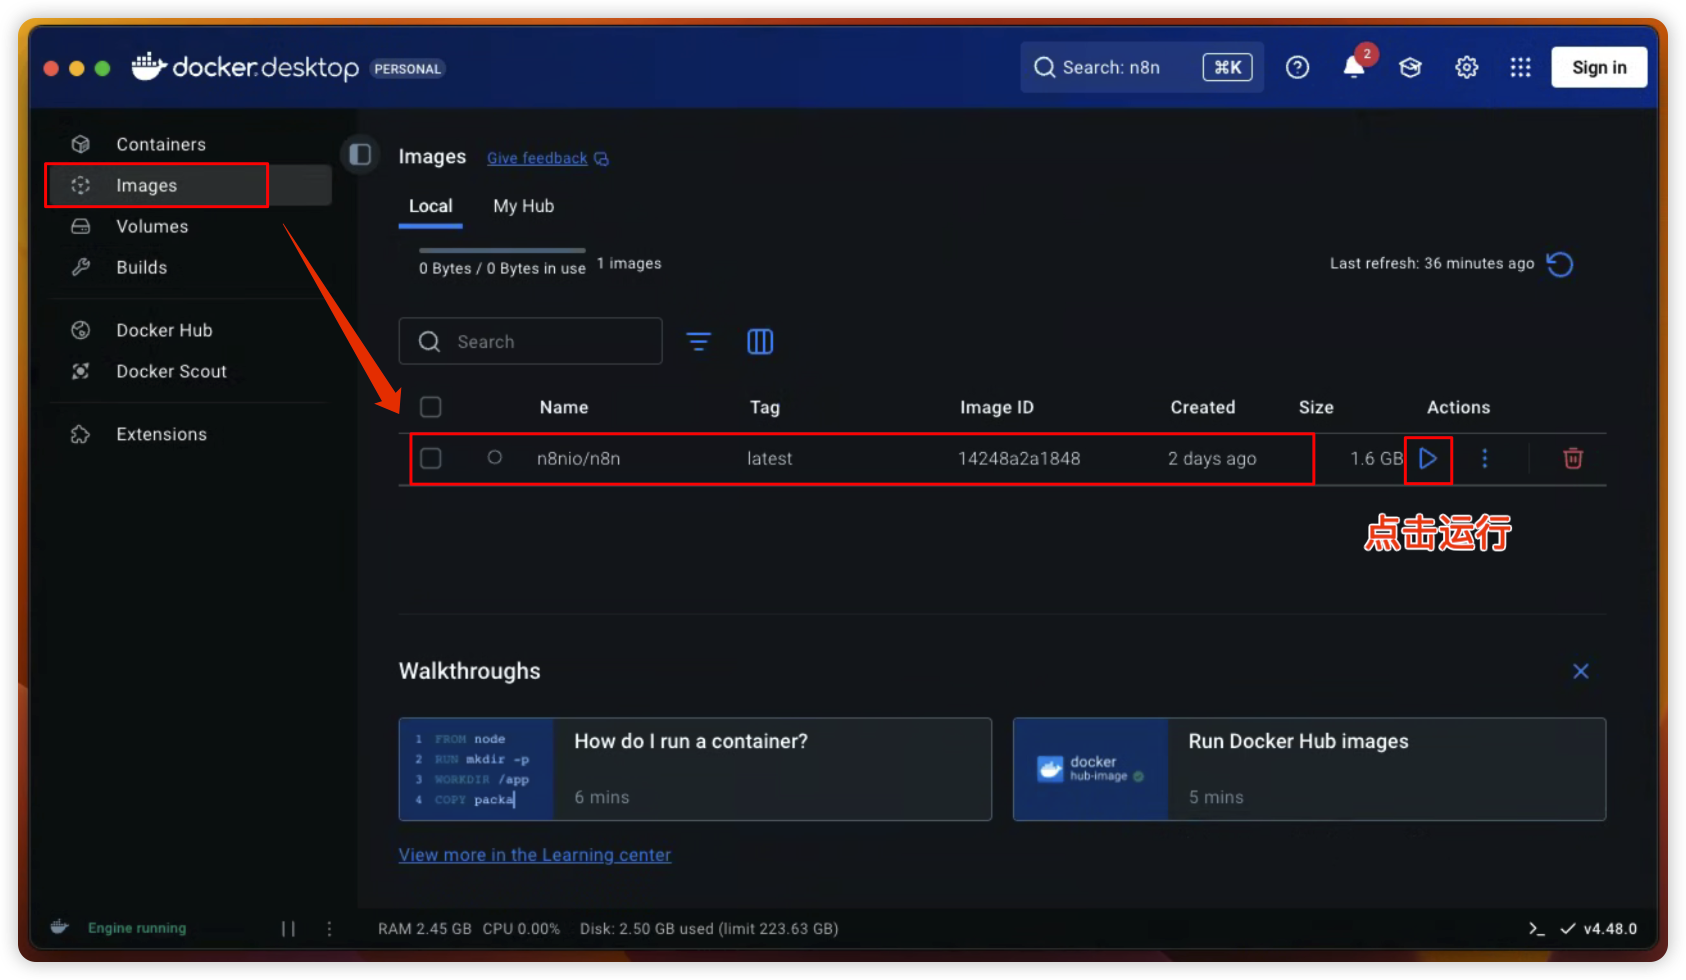Open the help question-mark icon
This screenshot has height=980, width=1686.
point(1297,67)
